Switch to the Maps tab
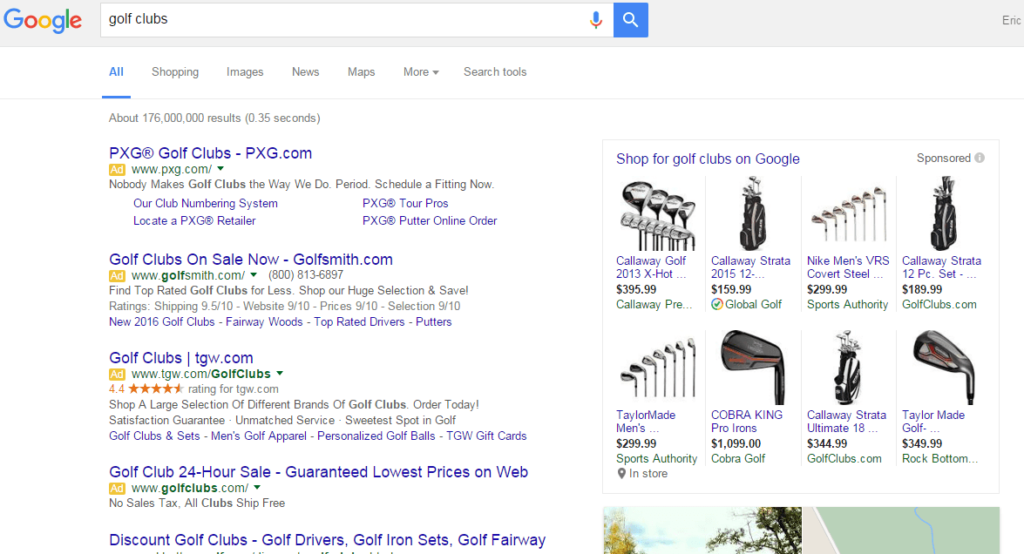This screenshot has height=554, width=1024. pos(361,72)
